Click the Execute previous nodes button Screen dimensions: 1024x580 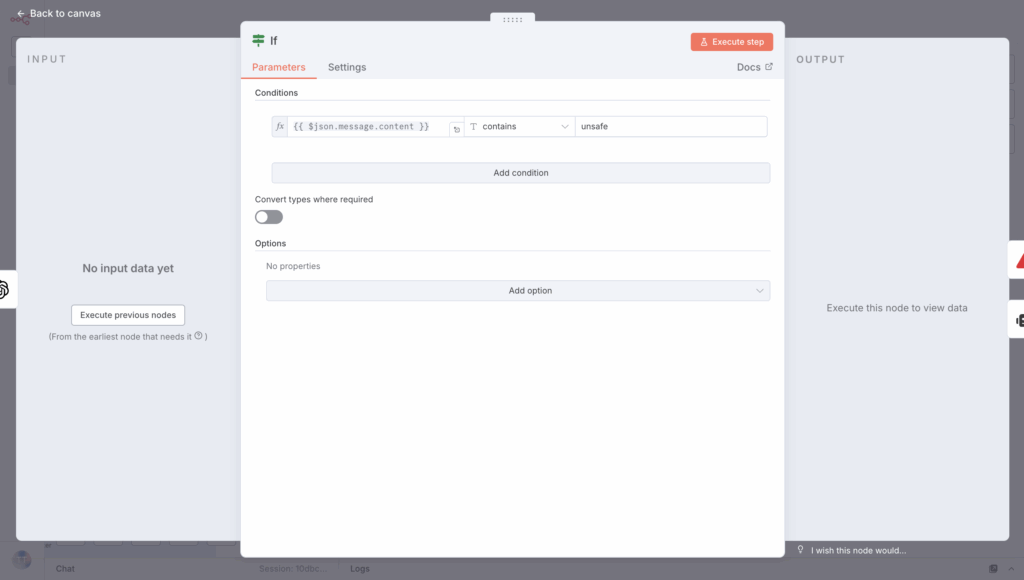(128, 315)
